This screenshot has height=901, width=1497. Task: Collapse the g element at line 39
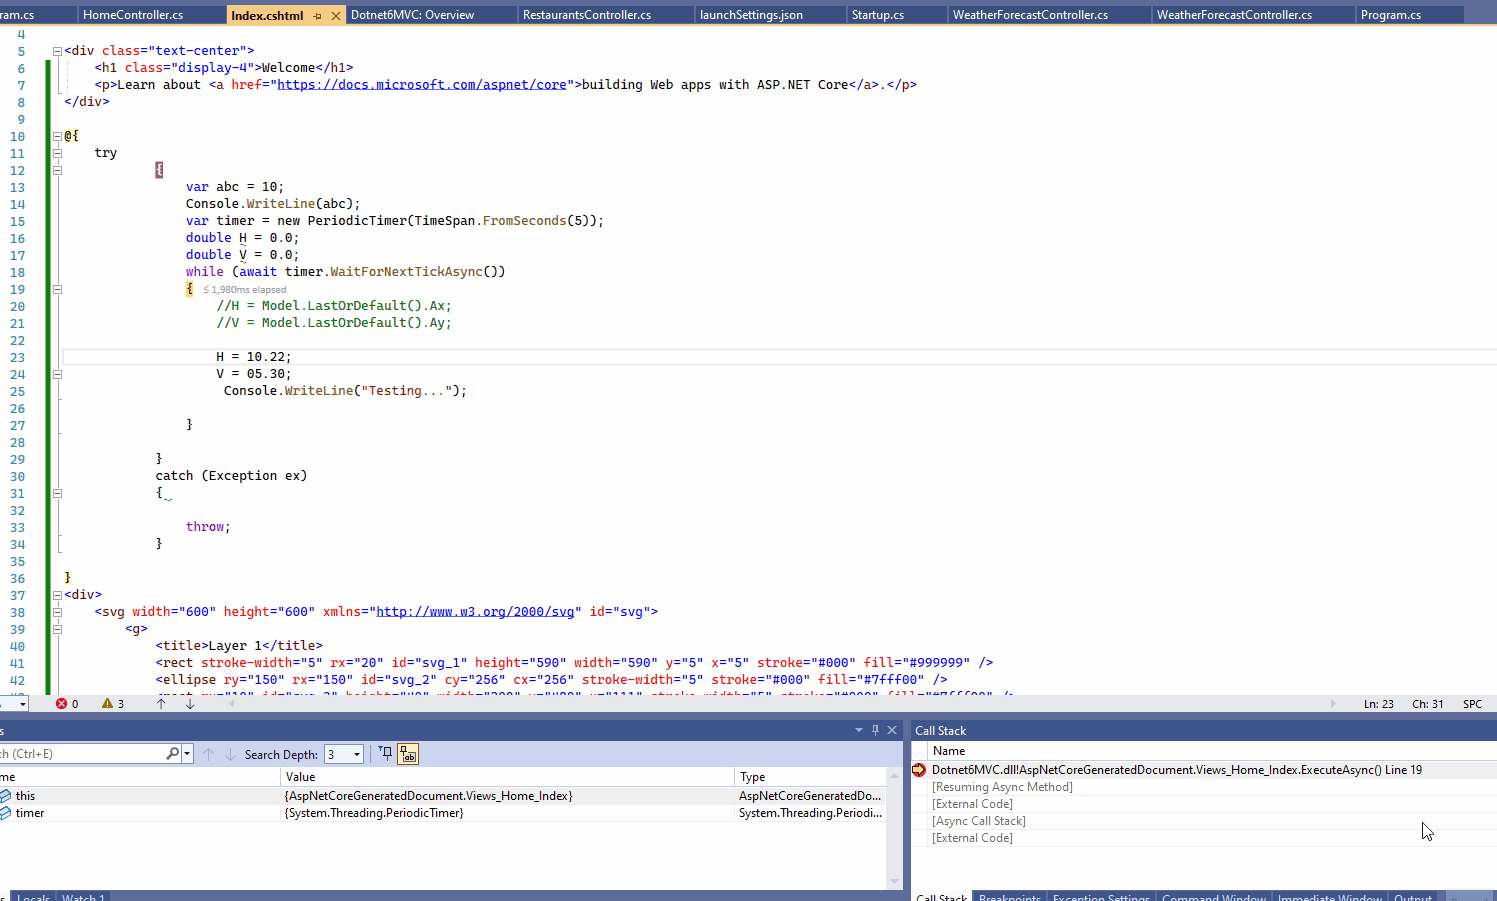coord(57,629)
